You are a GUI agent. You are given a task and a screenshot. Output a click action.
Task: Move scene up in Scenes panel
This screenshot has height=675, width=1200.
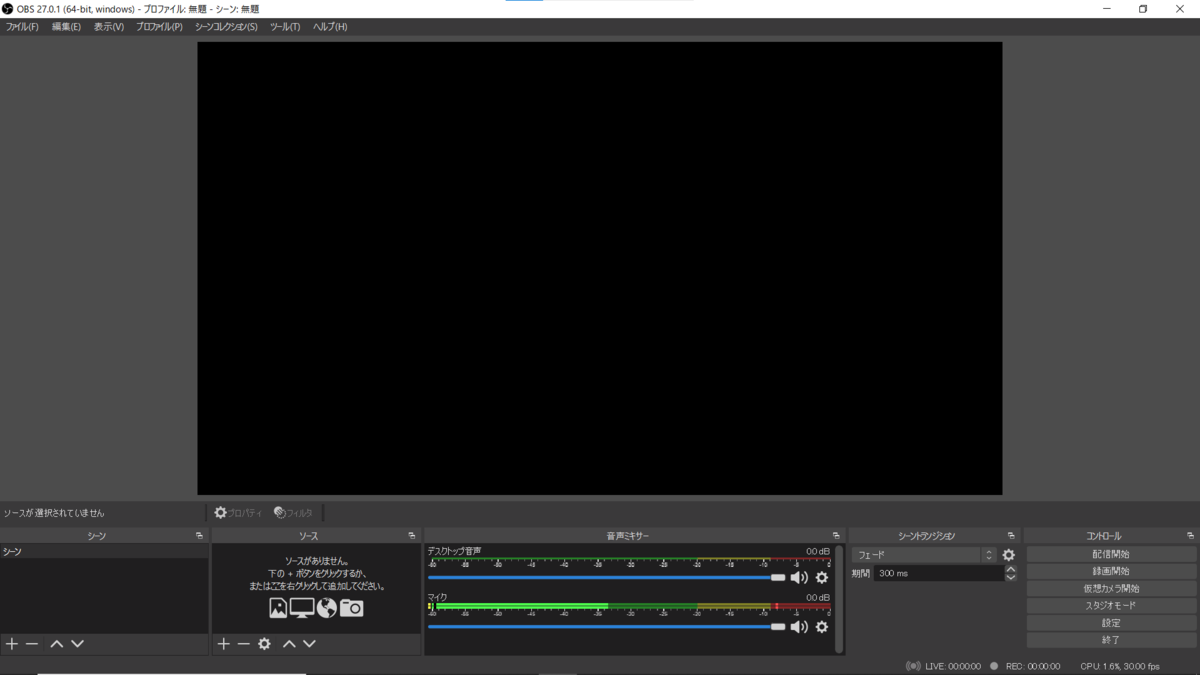57,644
